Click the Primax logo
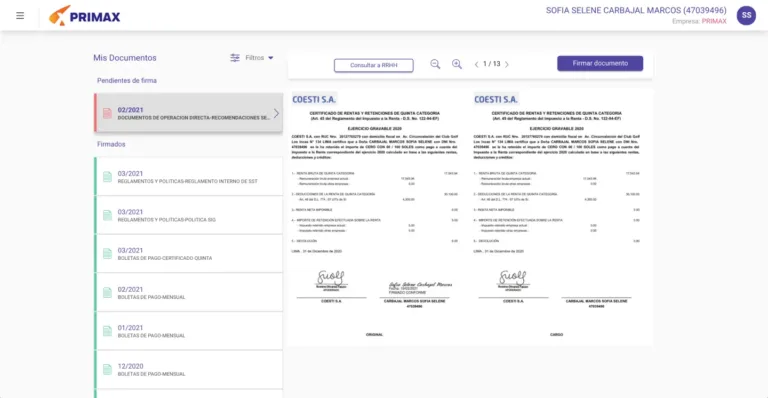This screenshot has width=768, height=398. [84, 16]
